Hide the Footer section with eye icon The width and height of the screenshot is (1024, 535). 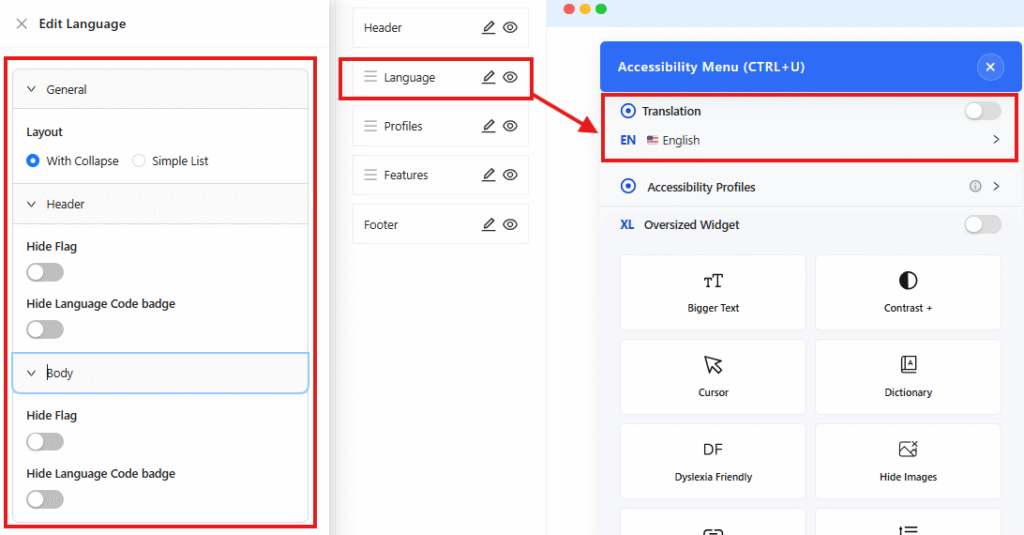tap(510, 225)
